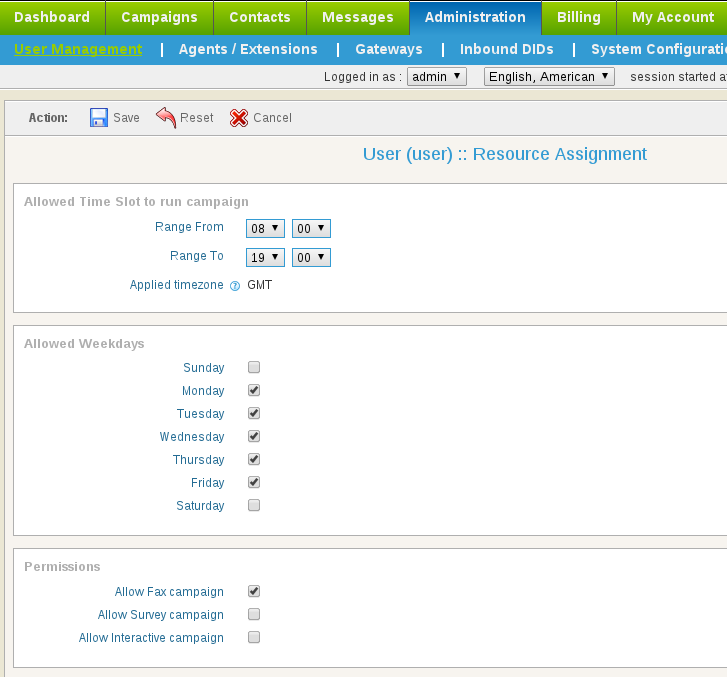Enable Allow Interactive campaign checkbox

pos(254,637)
